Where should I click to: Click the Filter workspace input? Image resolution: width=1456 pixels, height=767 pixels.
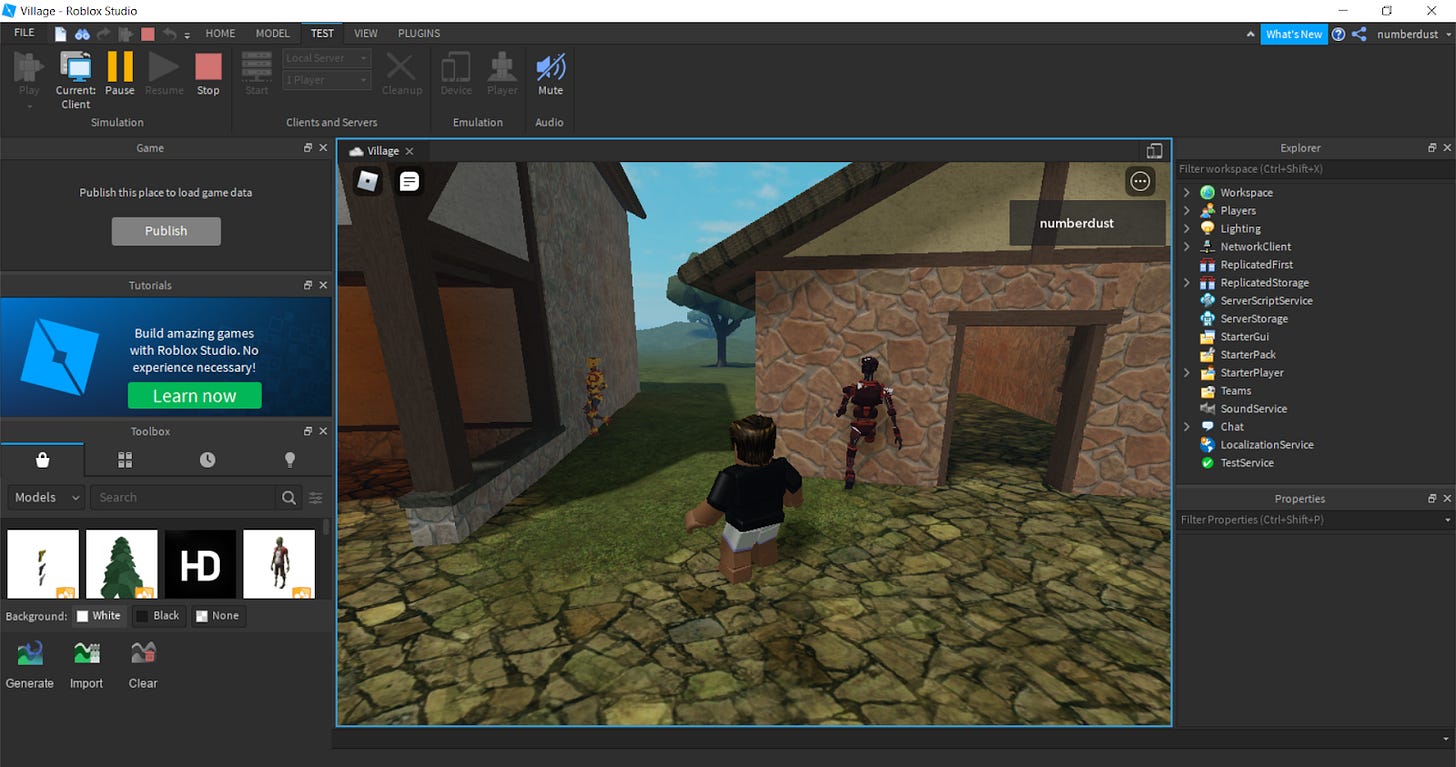(1315, 169)
